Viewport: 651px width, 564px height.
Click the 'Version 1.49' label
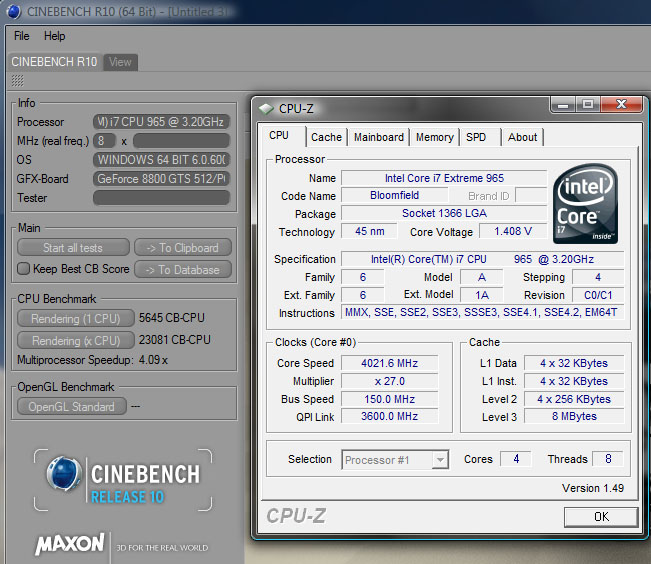593,488
